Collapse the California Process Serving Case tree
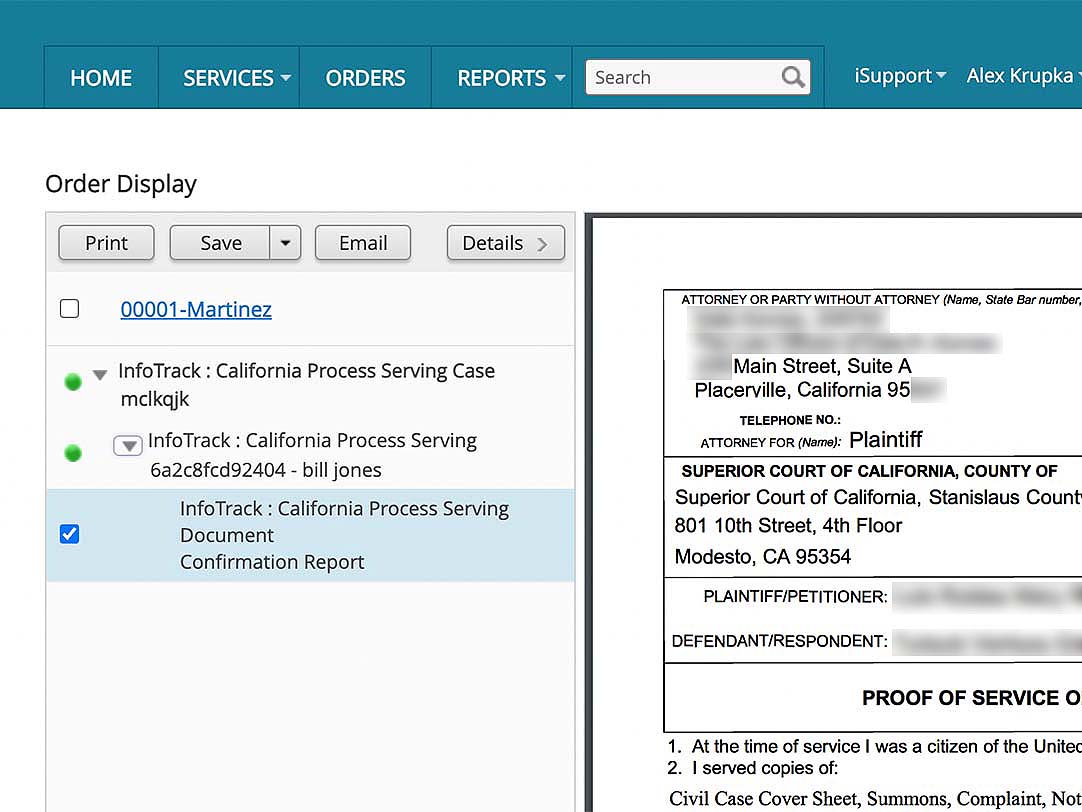The image size is (1082, 812). point(100,375)
